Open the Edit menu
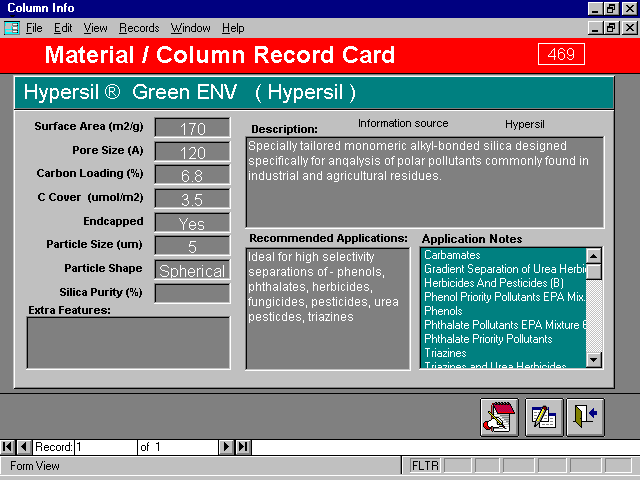Screen dimensions: 640x480 [63, 28]
